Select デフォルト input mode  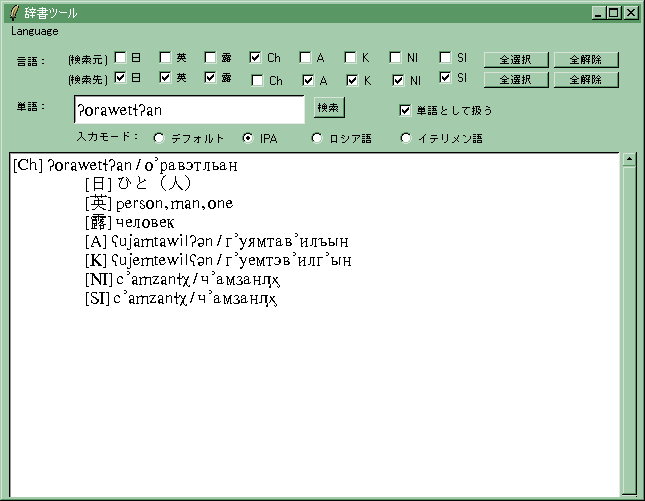tap(159, 138)
